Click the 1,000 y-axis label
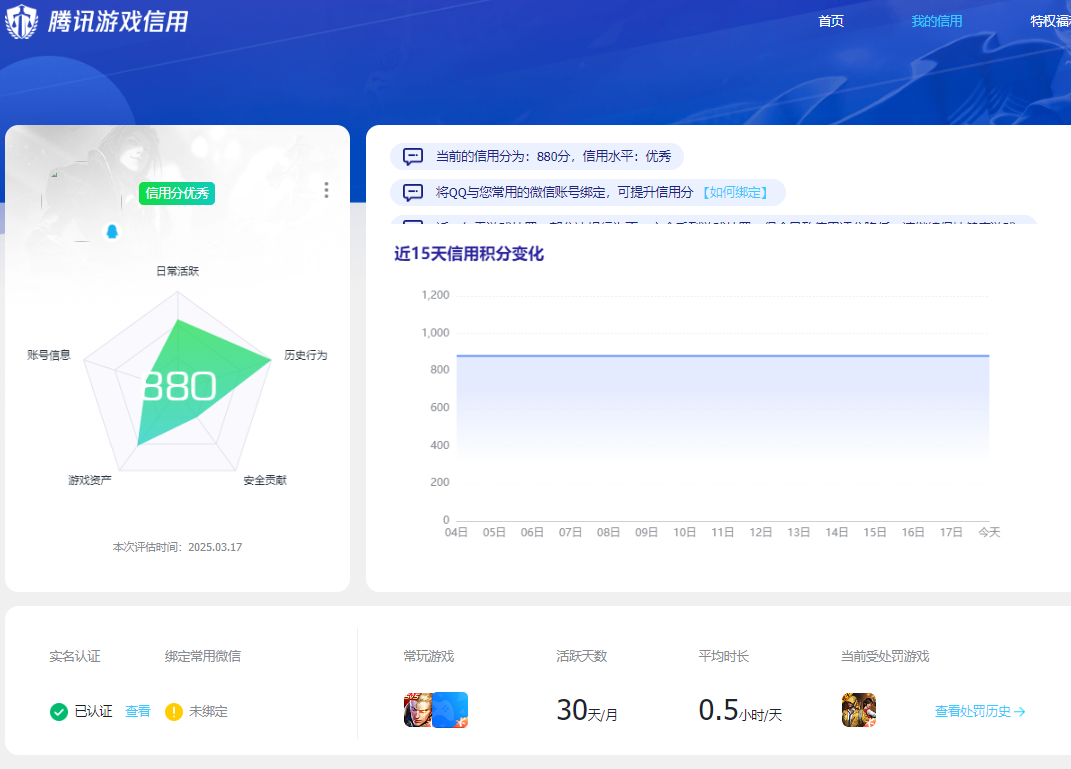The image size is (1071, 769). tap(435, 333)
